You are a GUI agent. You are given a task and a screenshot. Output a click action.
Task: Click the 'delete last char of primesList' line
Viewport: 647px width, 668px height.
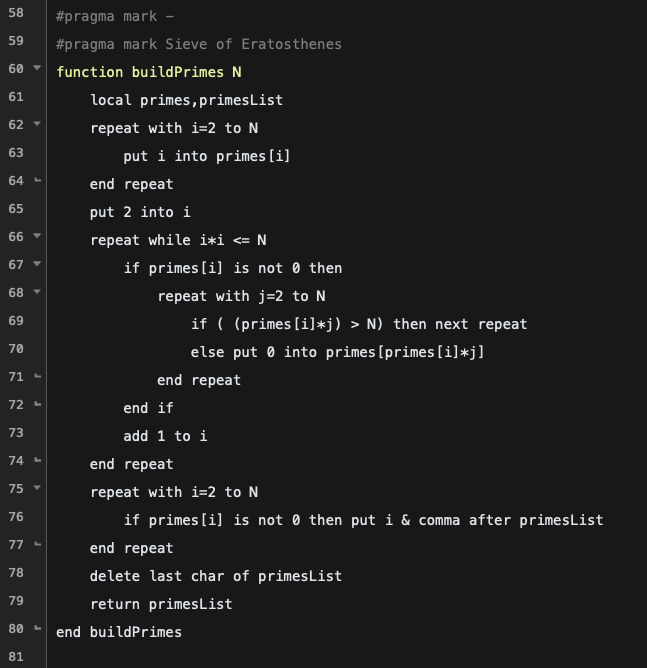coord(215,576)
